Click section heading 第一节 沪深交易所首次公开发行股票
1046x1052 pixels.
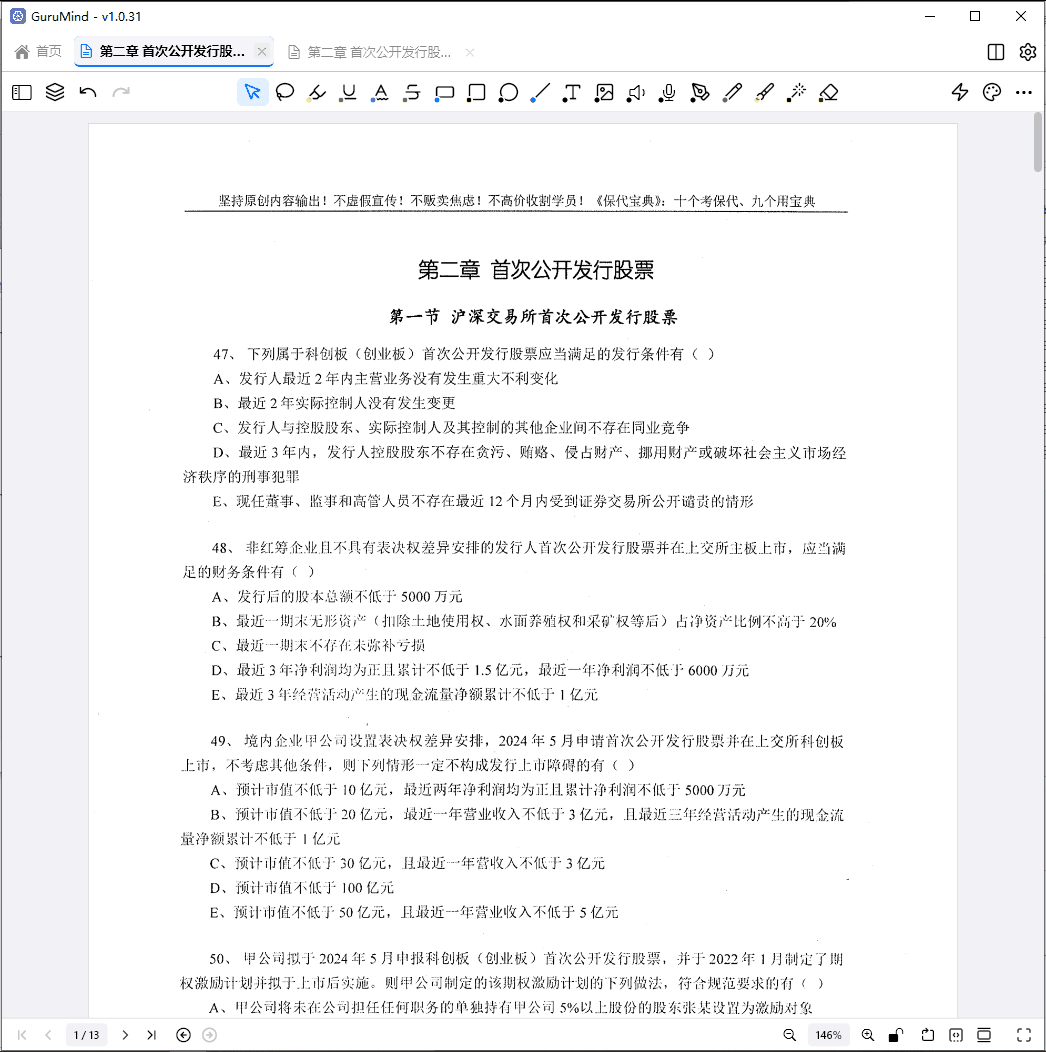pyautogui.click(x=533, y=317)
